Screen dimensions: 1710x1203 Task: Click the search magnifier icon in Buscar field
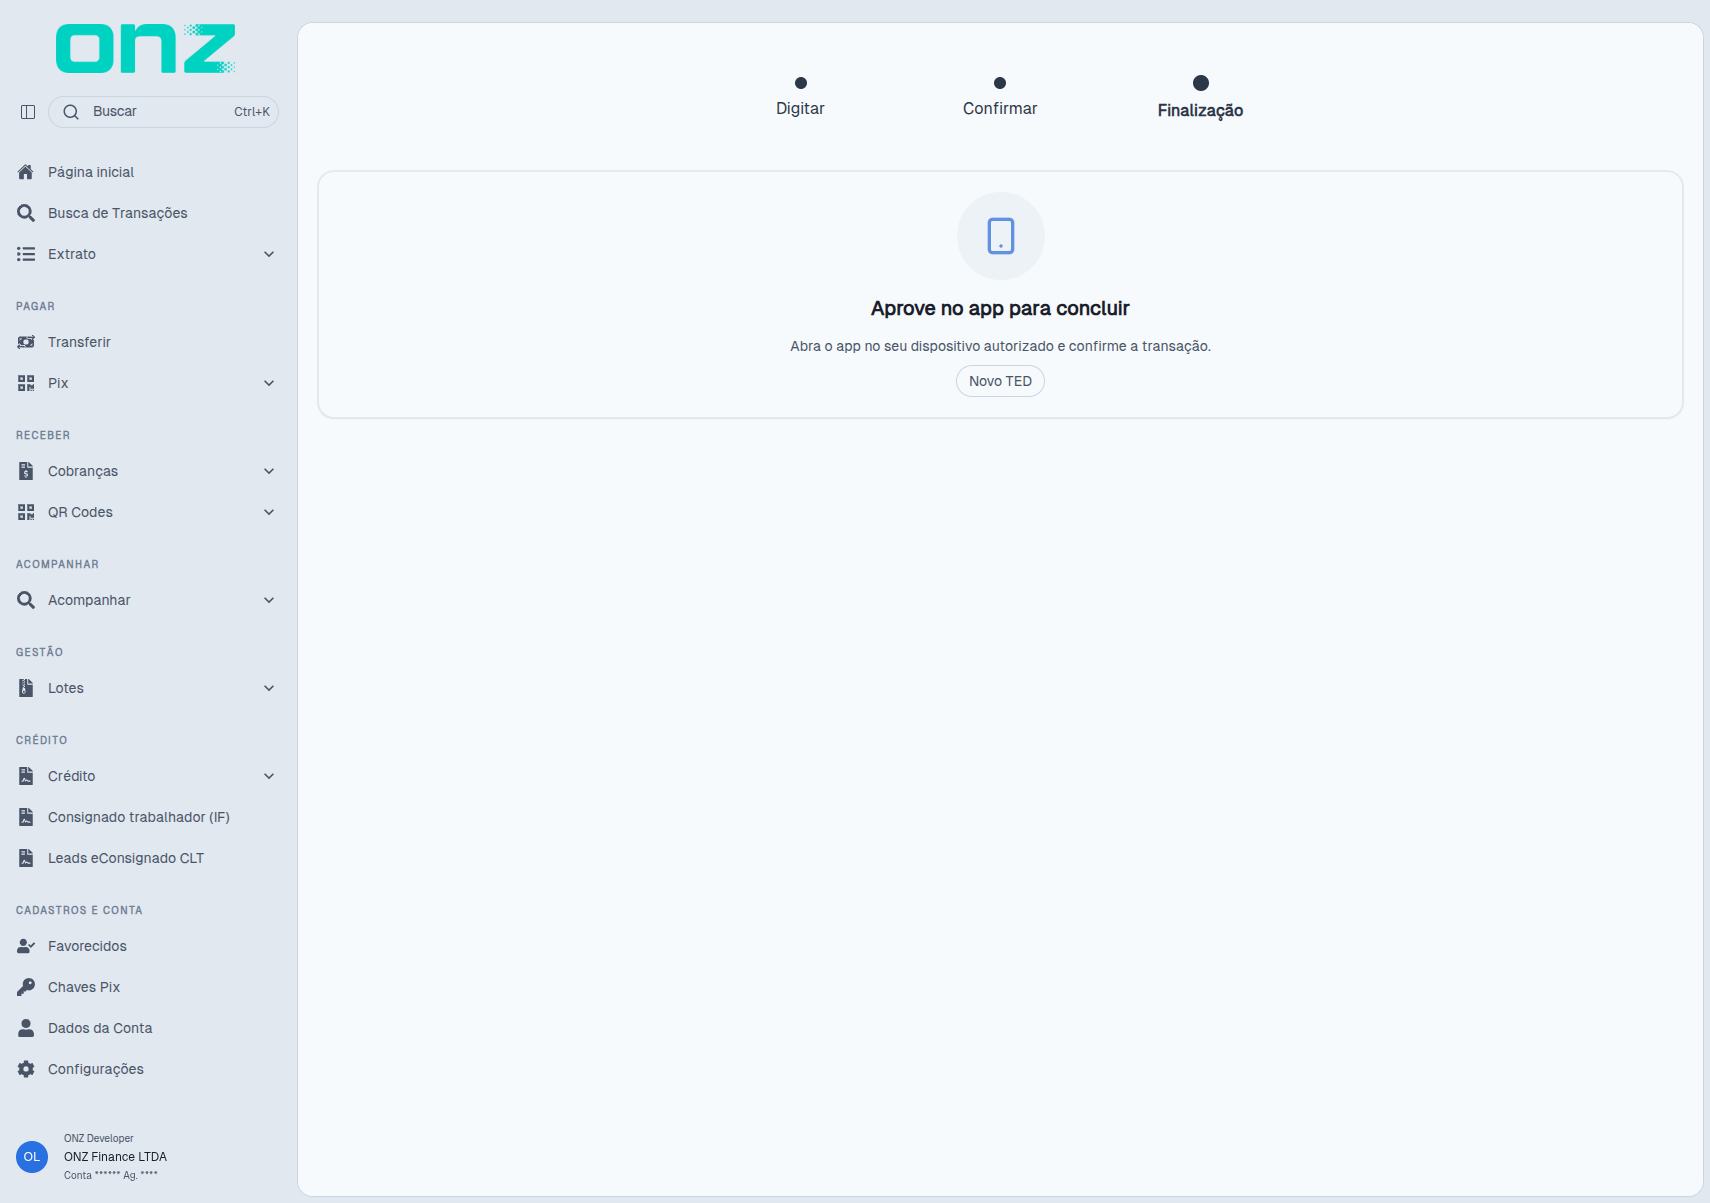(x=71, y=112)
